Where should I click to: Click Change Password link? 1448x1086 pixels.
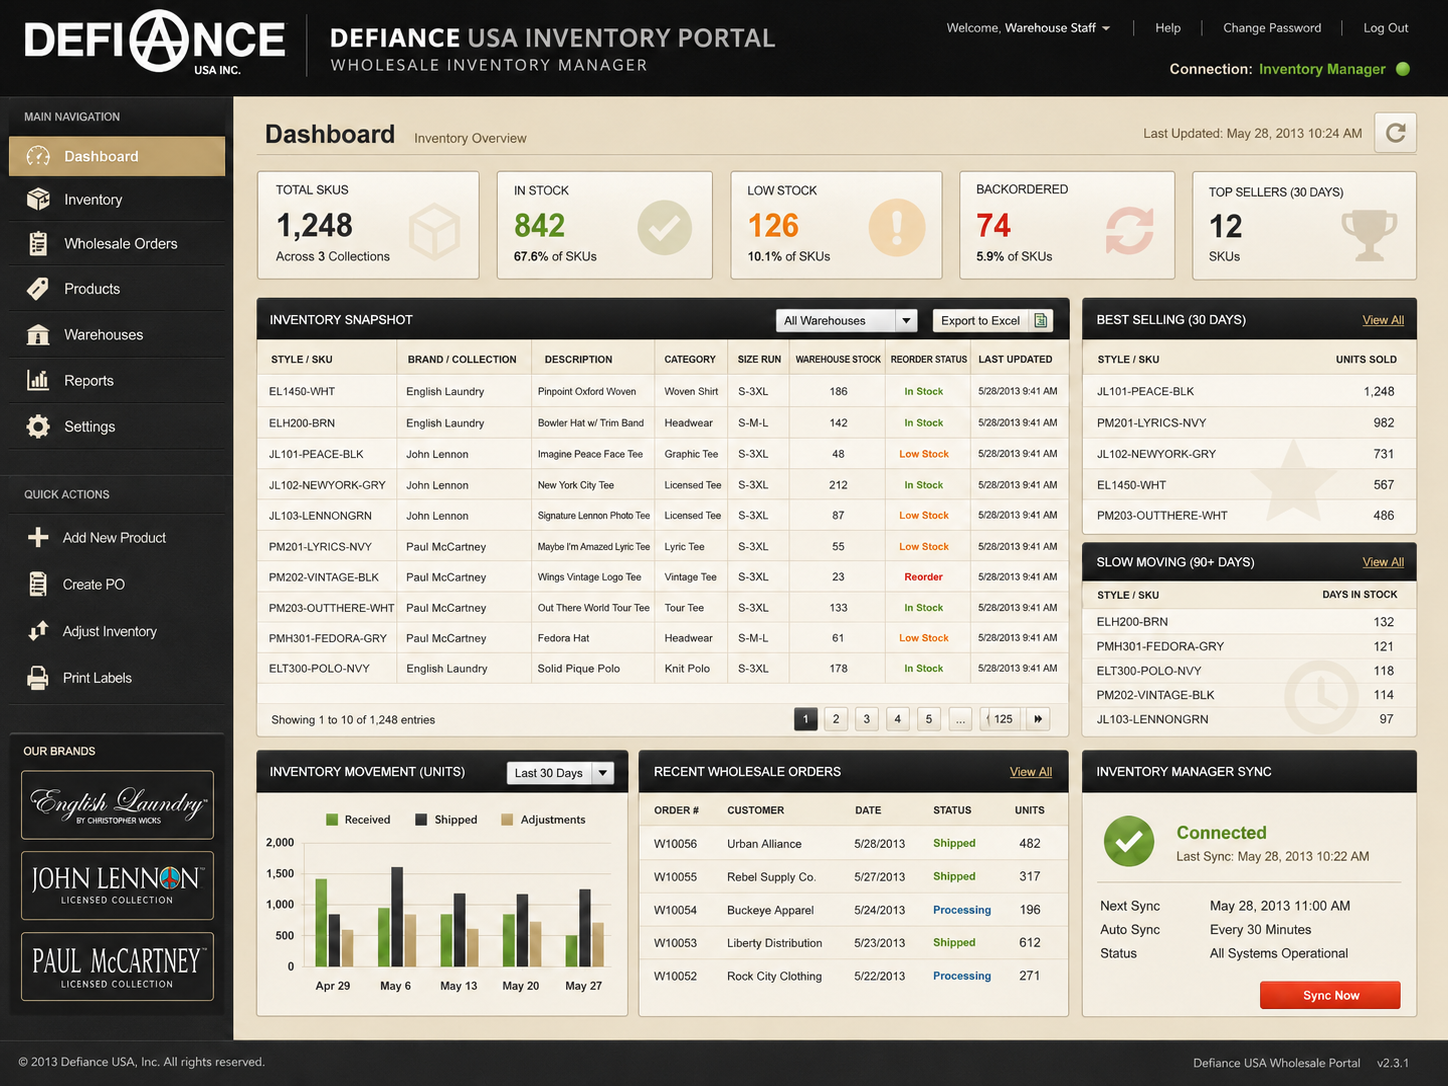[1272, 28]
